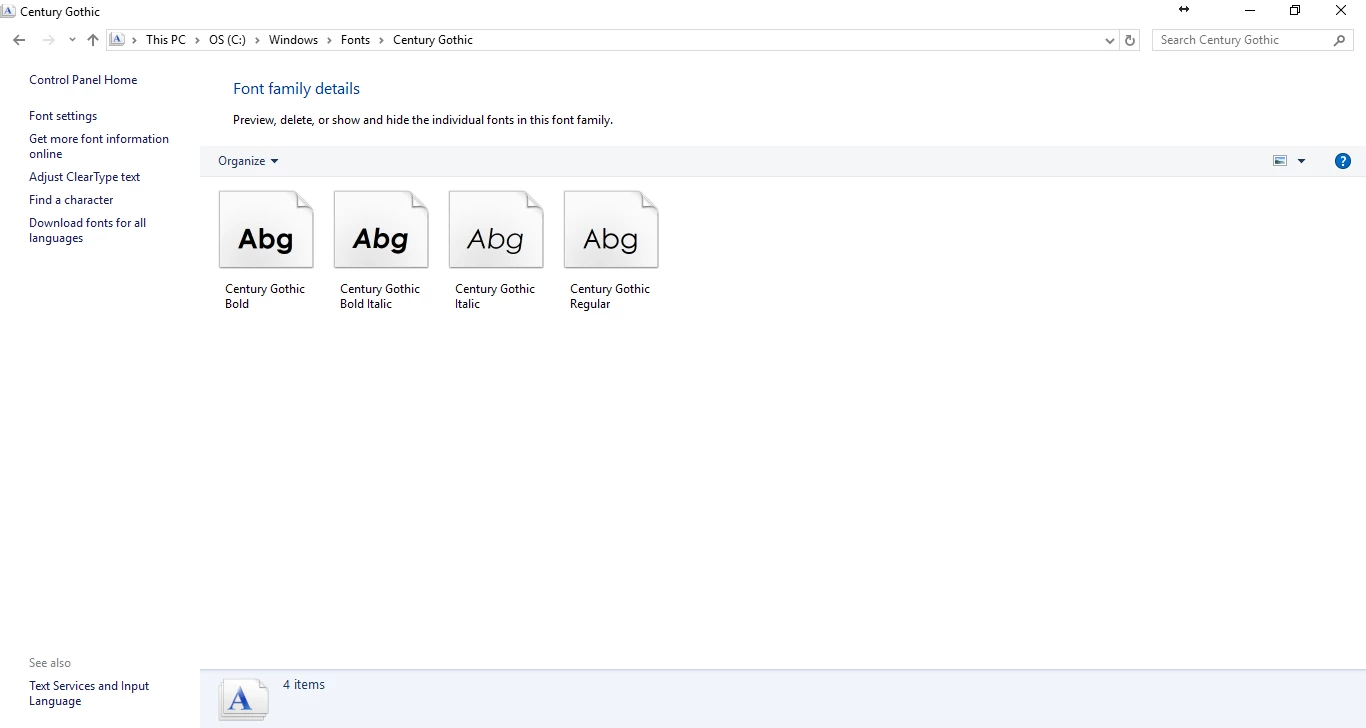Select the Century Gothic Bold font
1366x728 pixels.
click(266, 251)
